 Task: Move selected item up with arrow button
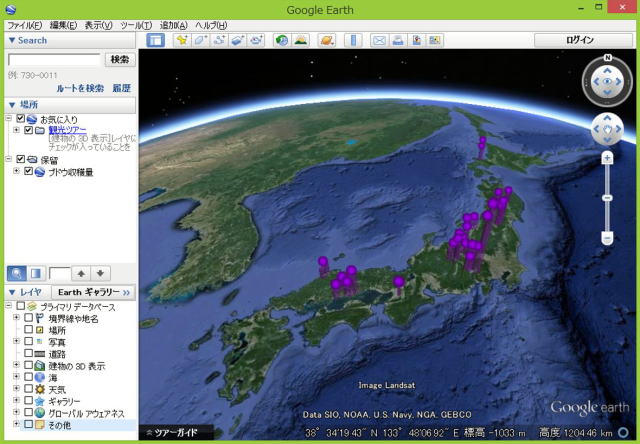[81, 273]
